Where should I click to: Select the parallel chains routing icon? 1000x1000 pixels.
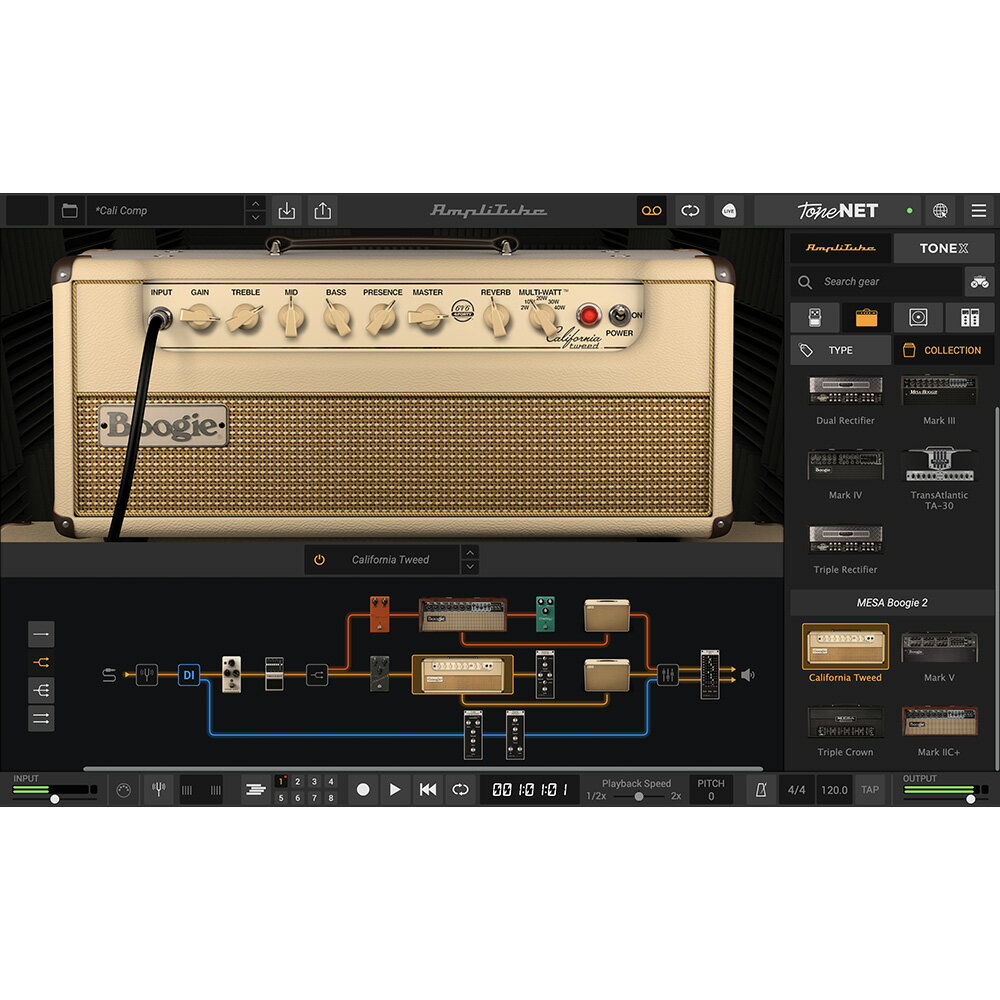pos(41,719)
